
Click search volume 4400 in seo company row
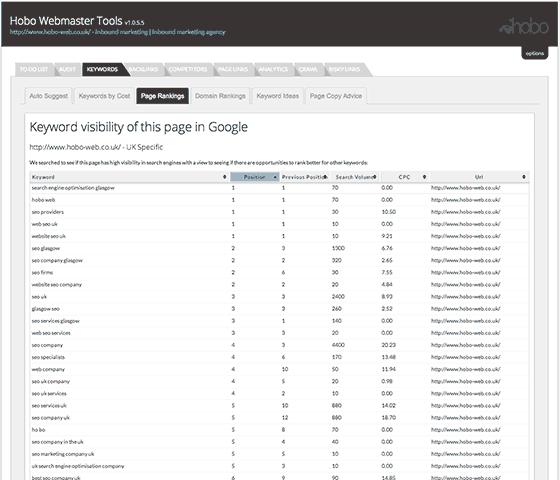click(x=338, y=345)
